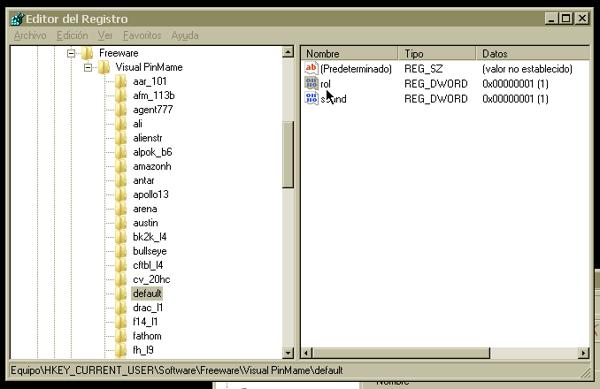Click the amazonh folder icon
The width and height of the screenshot is (600, 389).
[x=121, y=166]
